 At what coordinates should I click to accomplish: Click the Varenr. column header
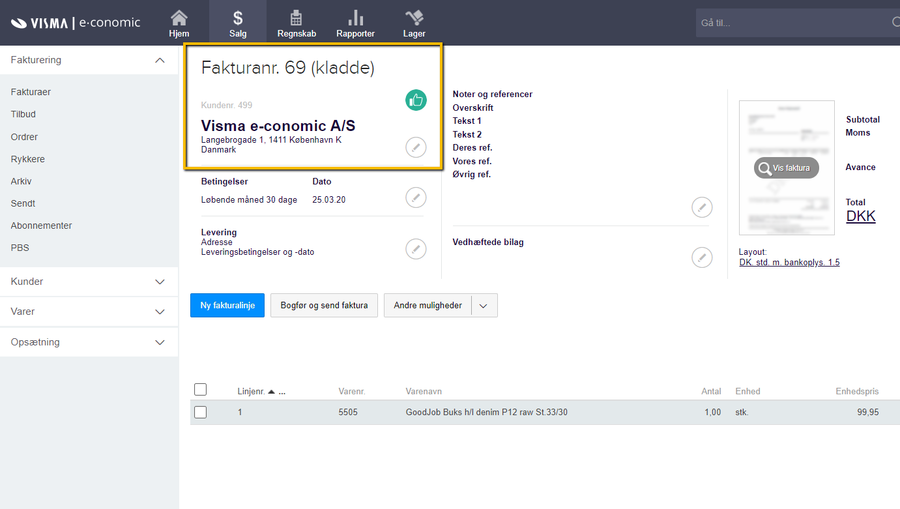[x=351, y=391]
